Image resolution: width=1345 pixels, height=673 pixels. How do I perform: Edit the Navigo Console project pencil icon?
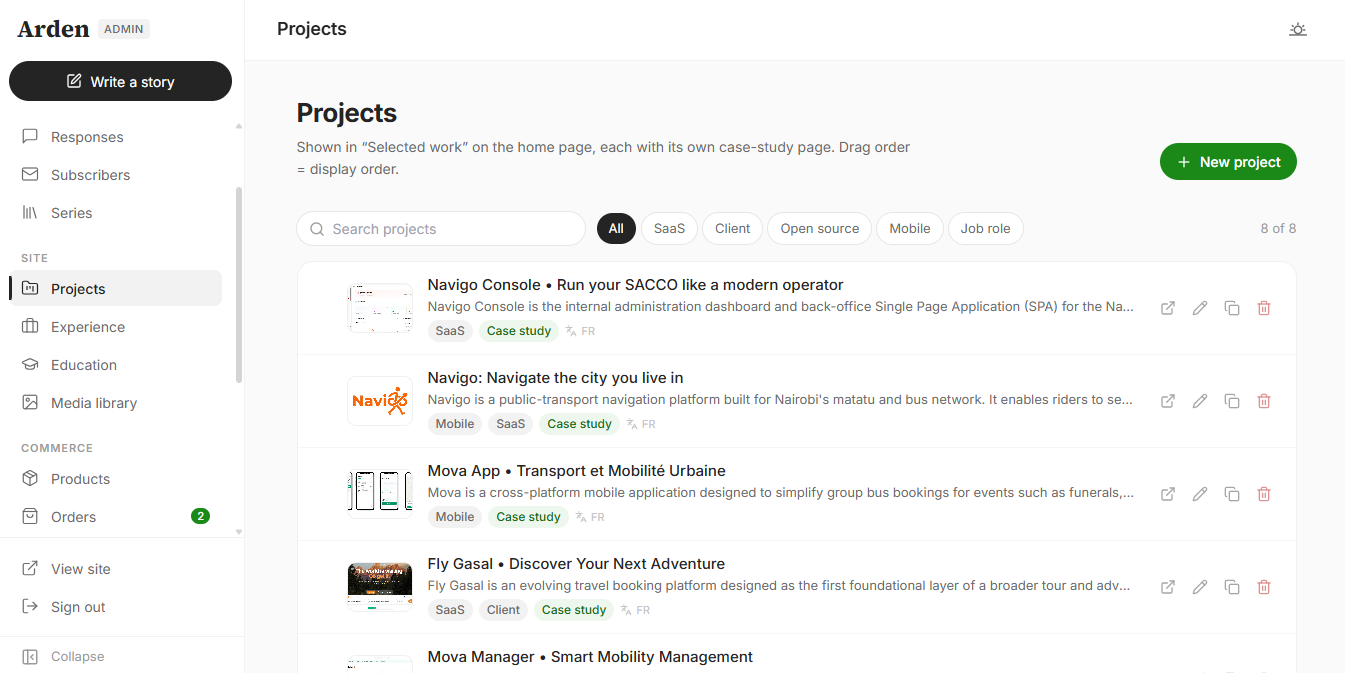1200,308
